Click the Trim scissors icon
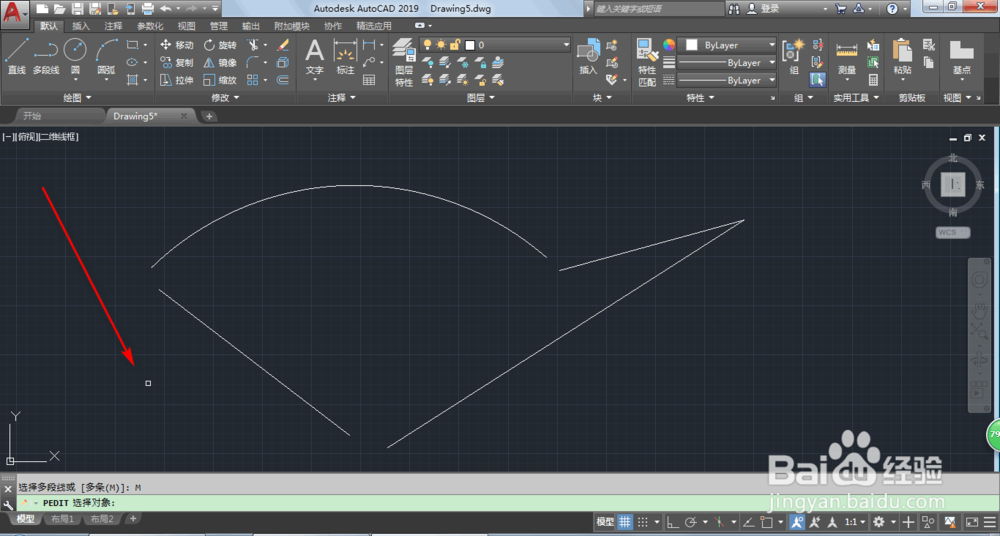This screenshot has width=1000, height=536. click(x=253, y=45)
